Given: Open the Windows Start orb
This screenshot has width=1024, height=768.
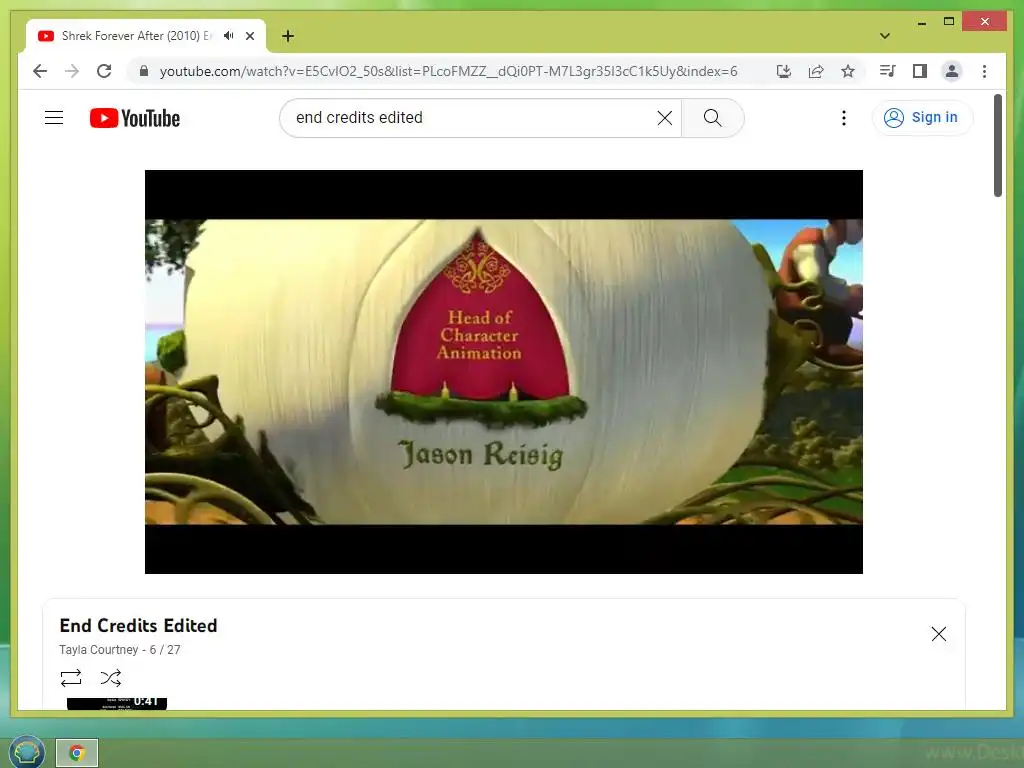Looking at the screenshot, I should pyautogui.click(x=26, y=752).
